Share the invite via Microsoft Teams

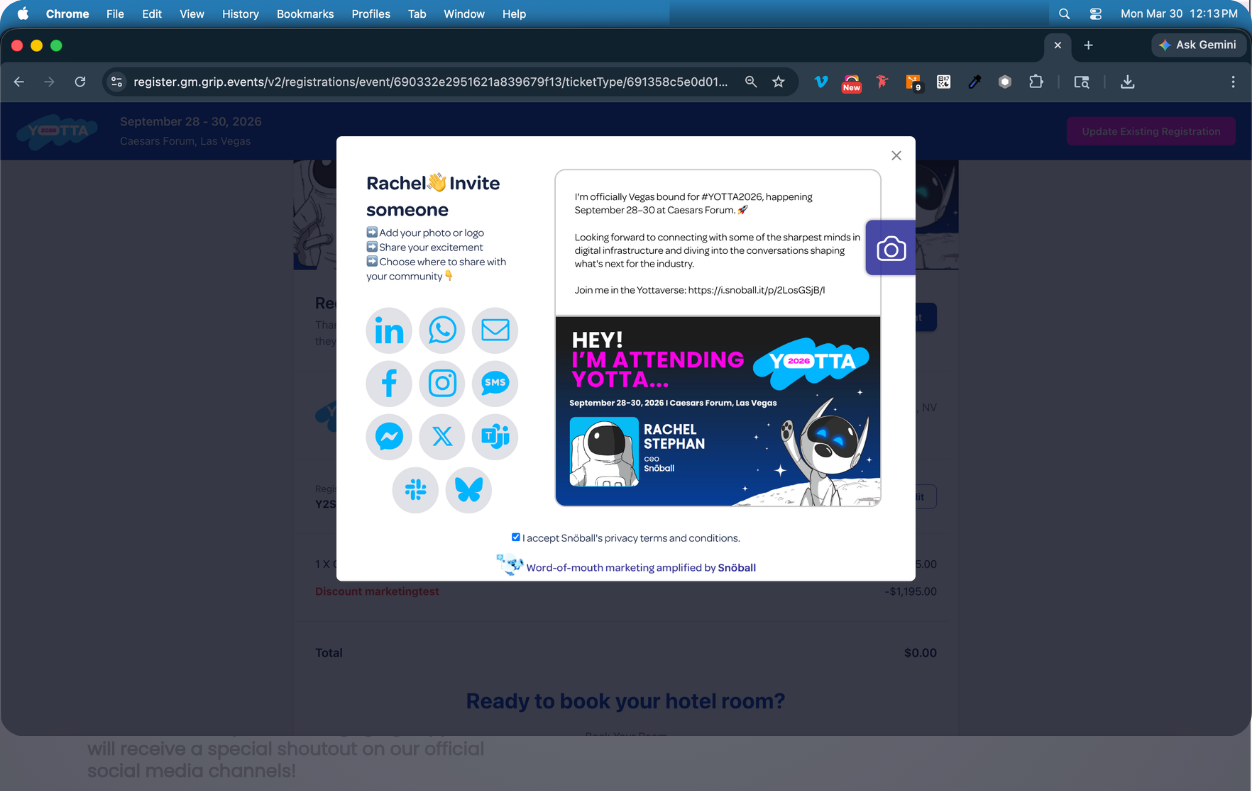pos(495,437)
